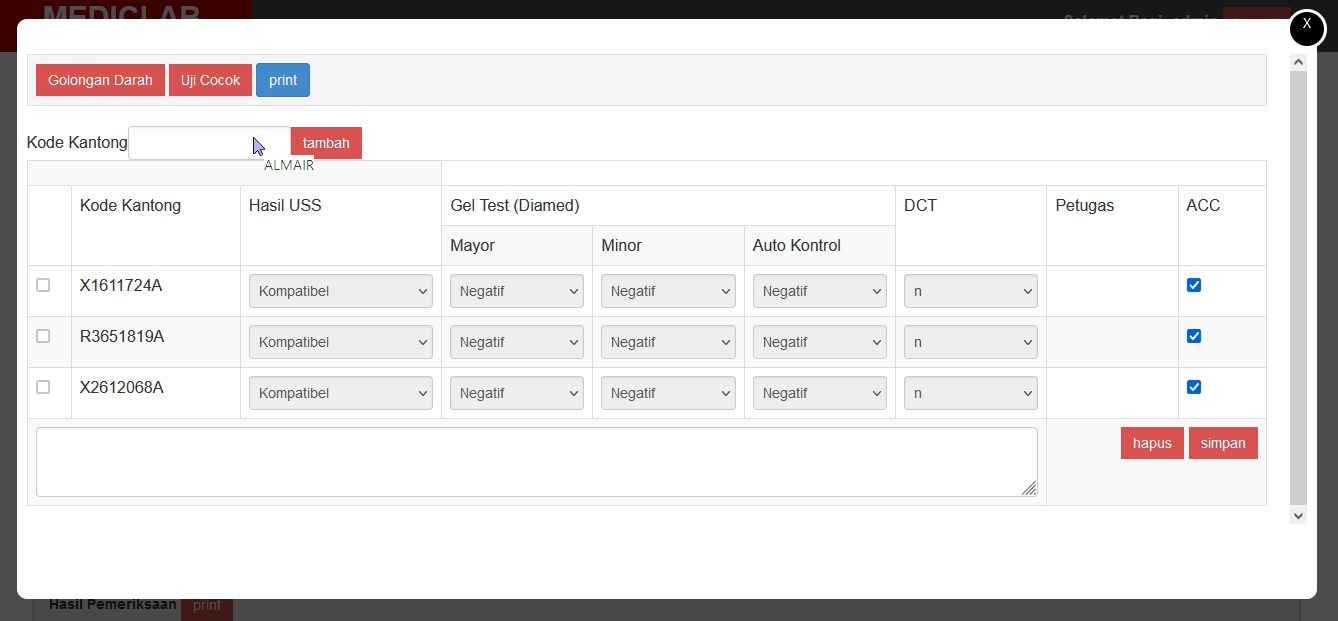Image resolution: width=1338 pixels, height=621 pixels.
Task: Switch to Golongan Darah tab
Action: pyautogui.click(x=100, y=80)
